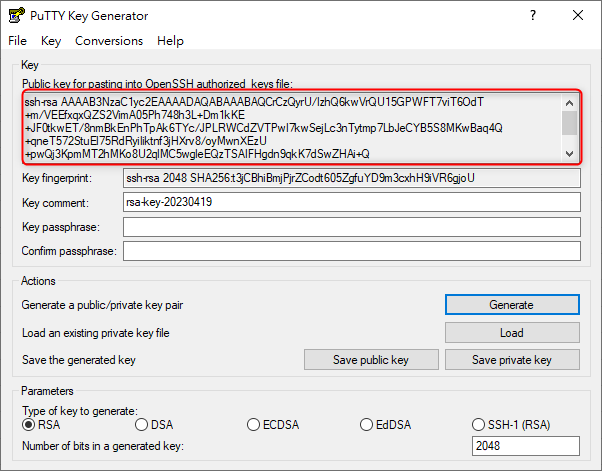Click the public key box scroll down arrow
602x471 pixels.
[x=569, y=154]
